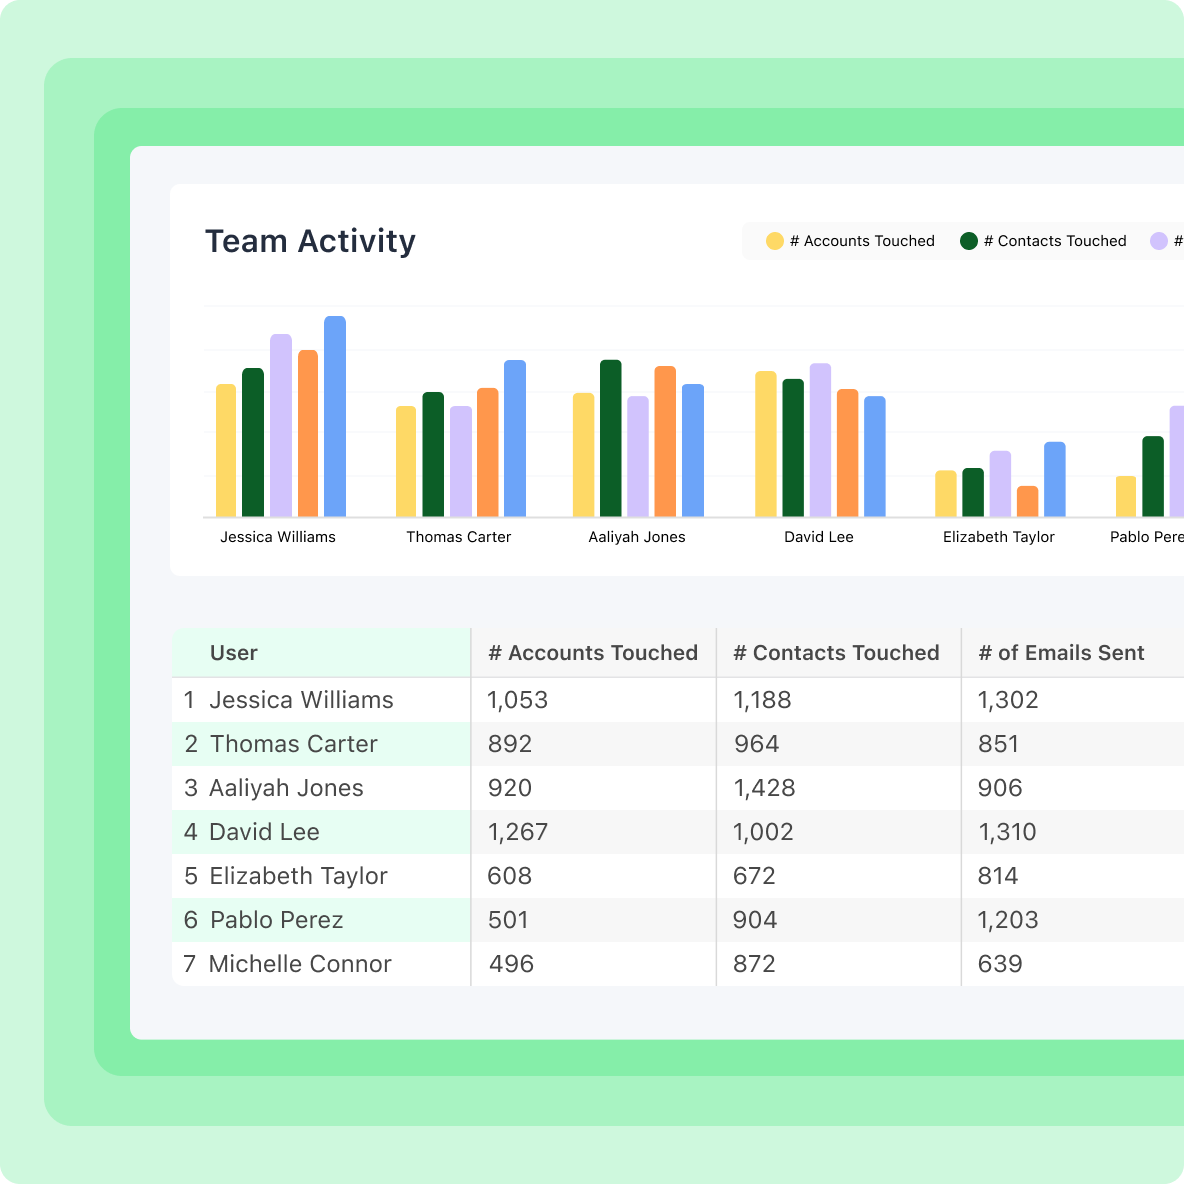Click the Team Activity title
This screenshot has height=1184, width=1184.
[311, 241]
